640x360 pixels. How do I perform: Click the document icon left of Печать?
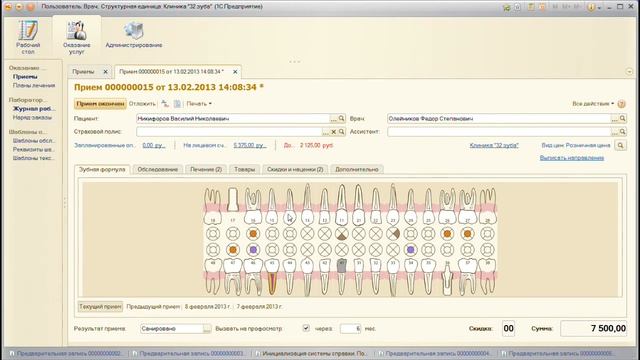click(x=177, y=104)
